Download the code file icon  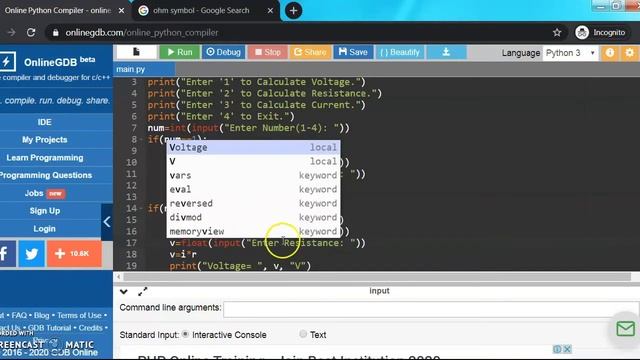click(446, 52)
